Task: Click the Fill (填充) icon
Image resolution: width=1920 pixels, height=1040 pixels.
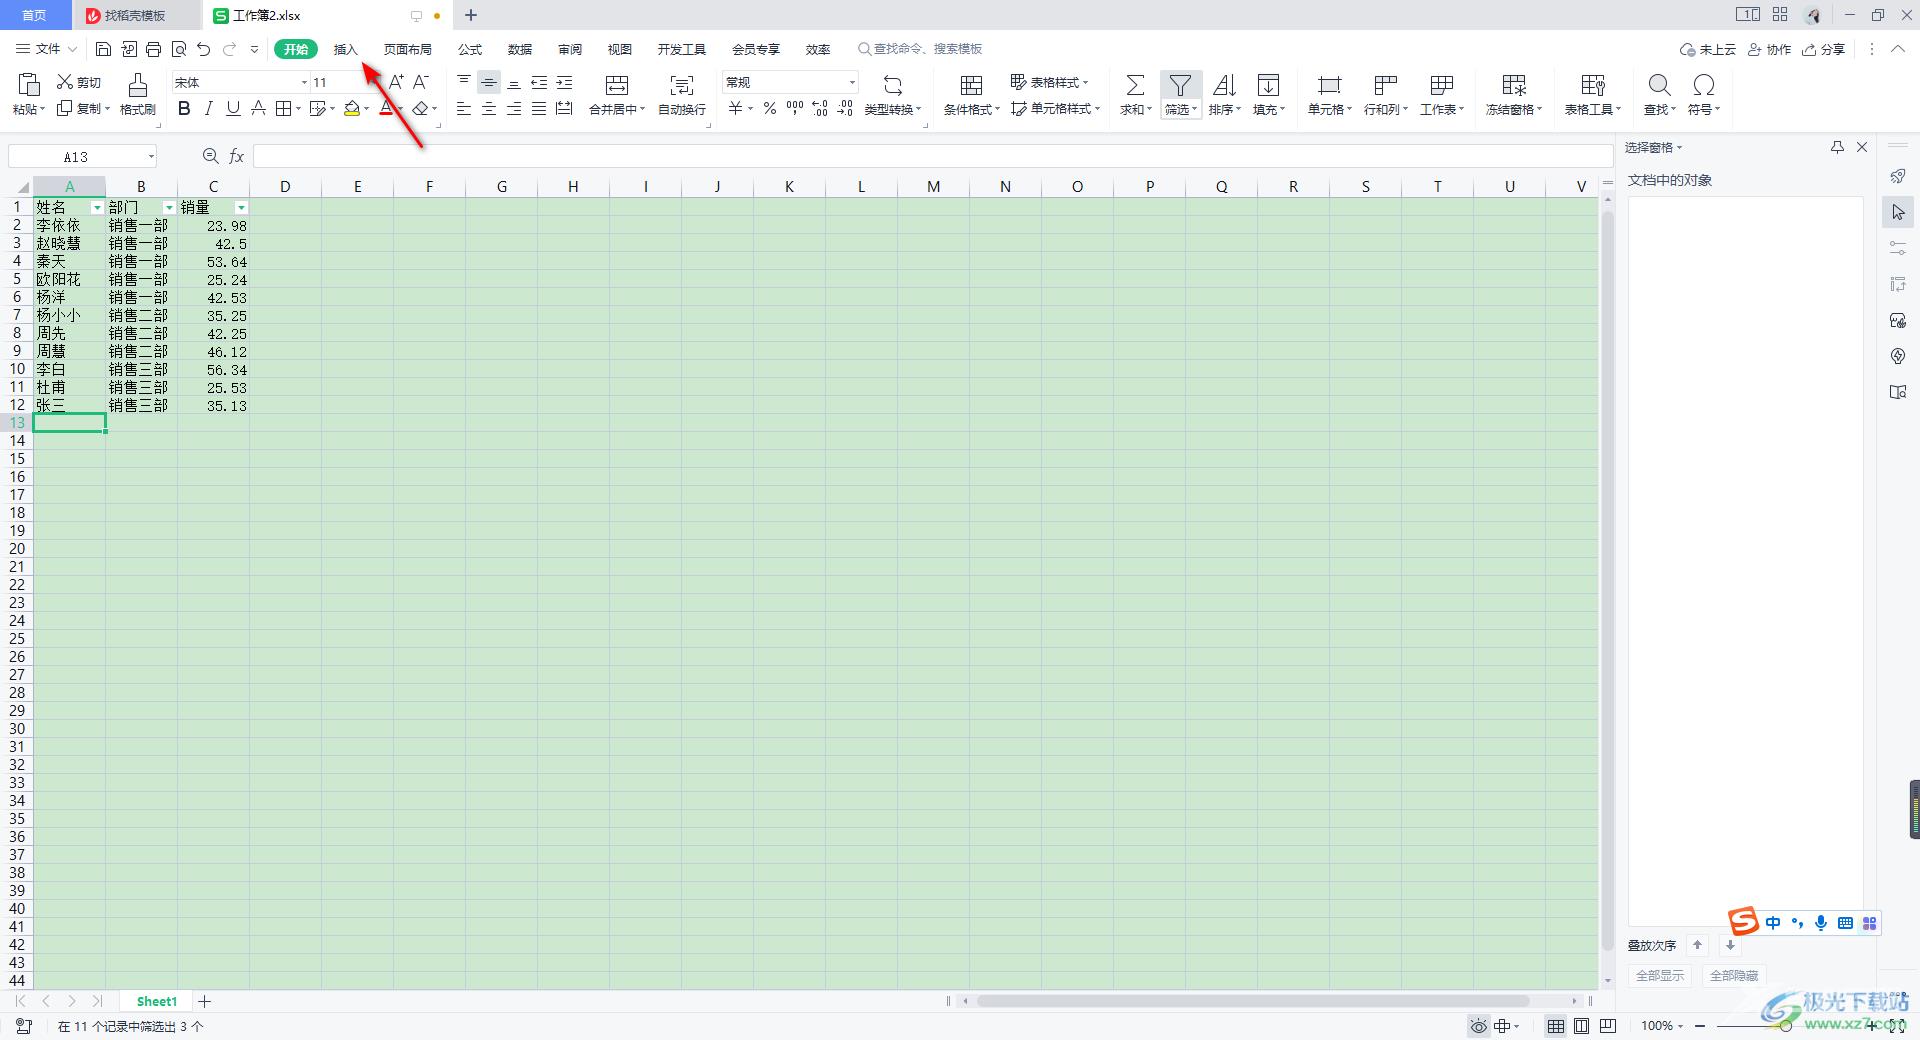Action: click(x=1268, y=85)
